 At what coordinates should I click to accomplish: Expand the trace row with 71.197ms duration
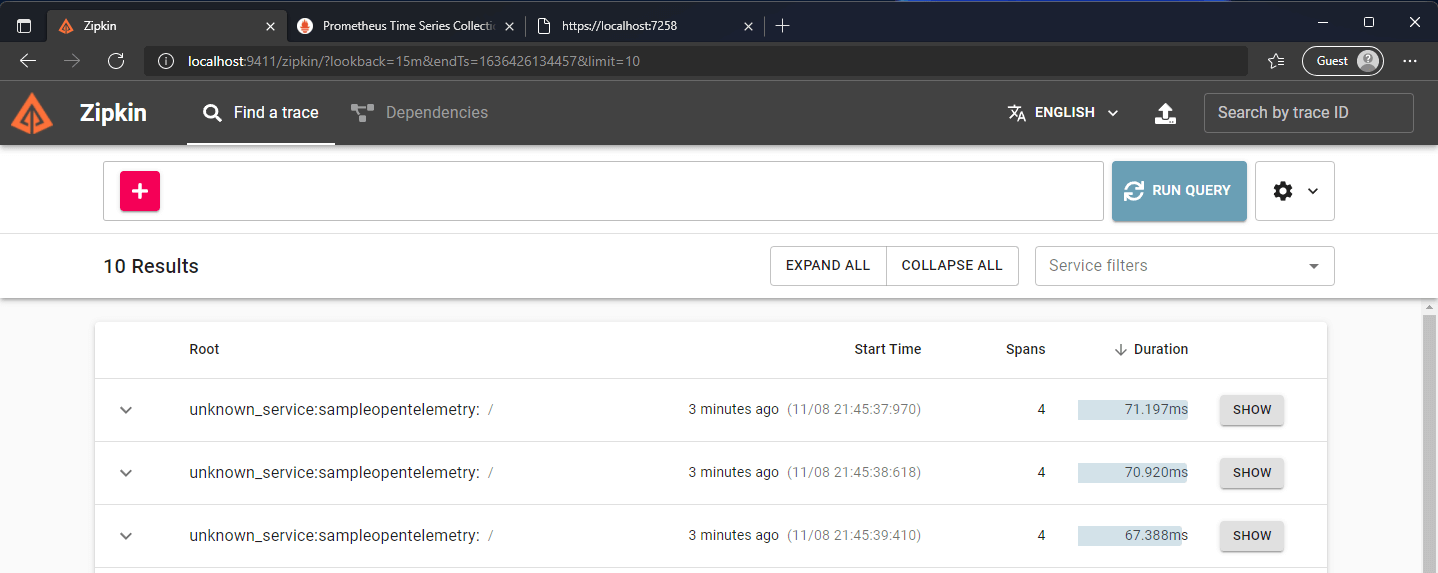126,410
